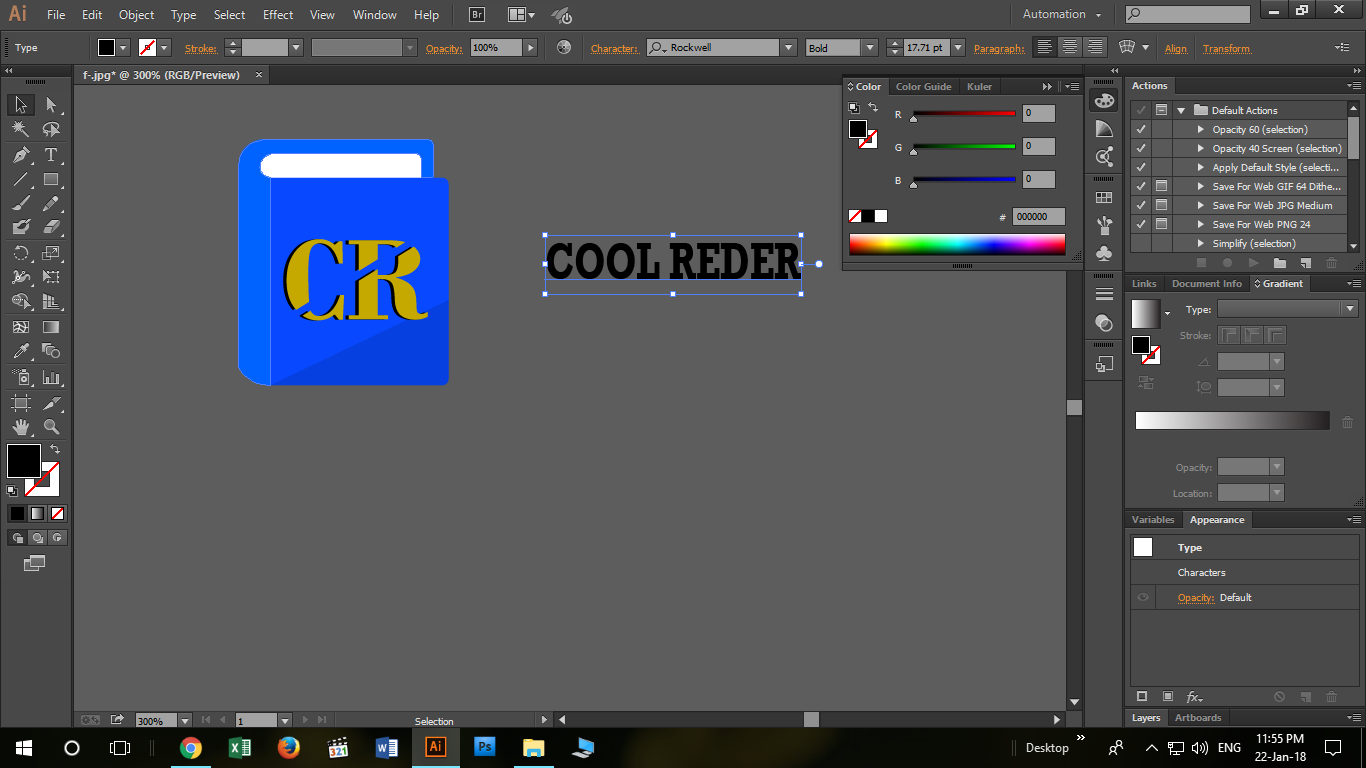
Task: Select the Paintbrush tool
Action: coord(20,204)
